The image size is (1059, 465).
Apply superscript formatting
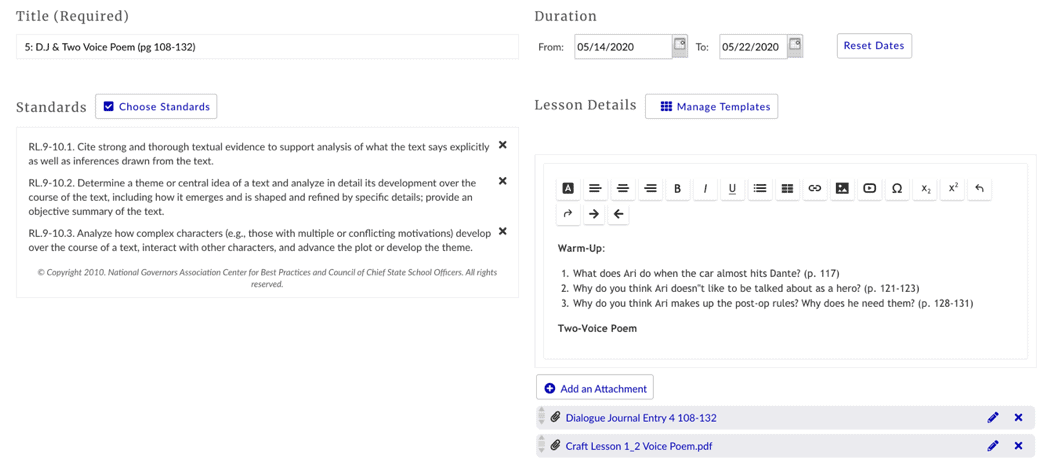pos(952,188)
